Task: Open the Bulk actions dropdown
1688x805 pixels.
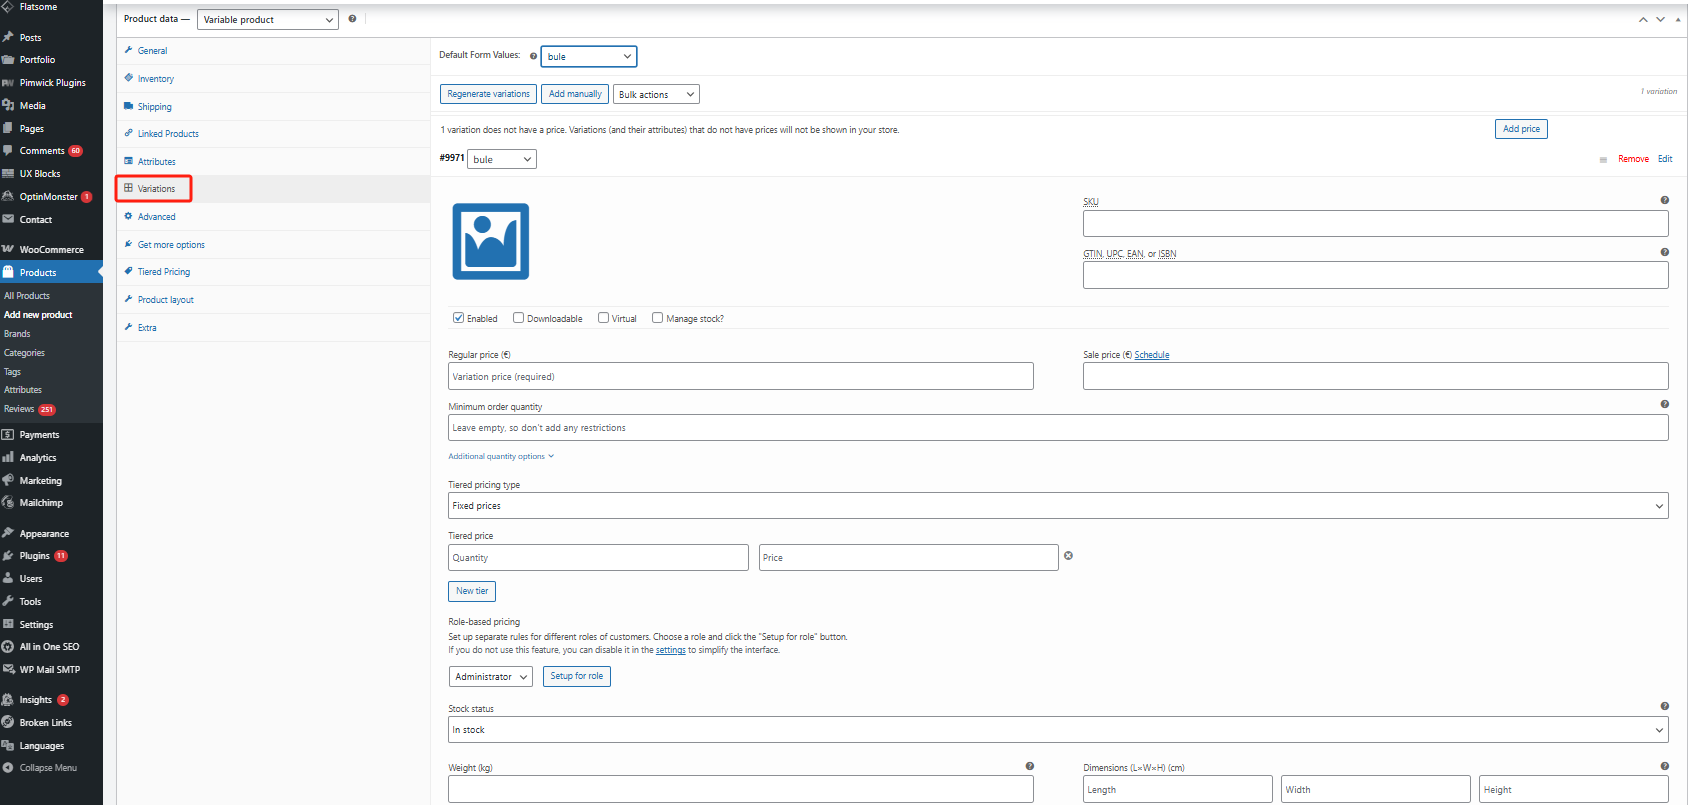Action: [656, 94]
